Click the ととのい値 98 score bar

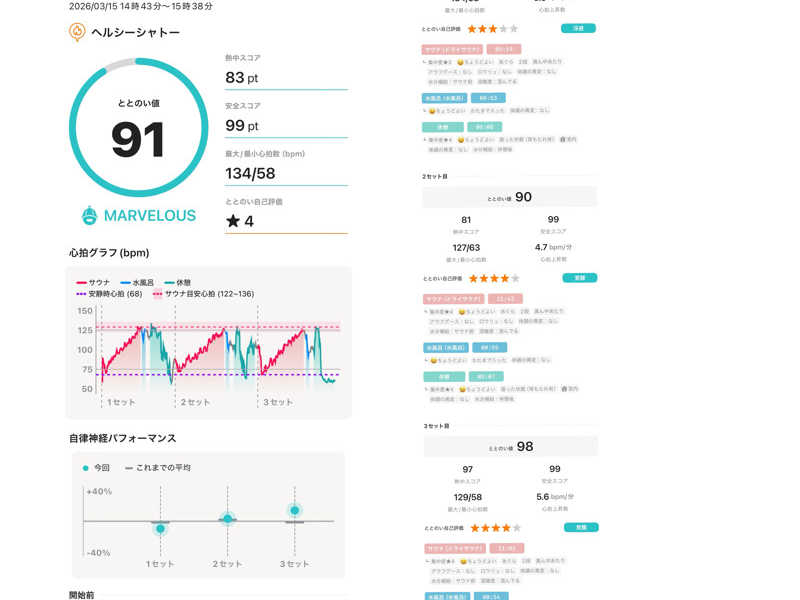pos(510,447)
